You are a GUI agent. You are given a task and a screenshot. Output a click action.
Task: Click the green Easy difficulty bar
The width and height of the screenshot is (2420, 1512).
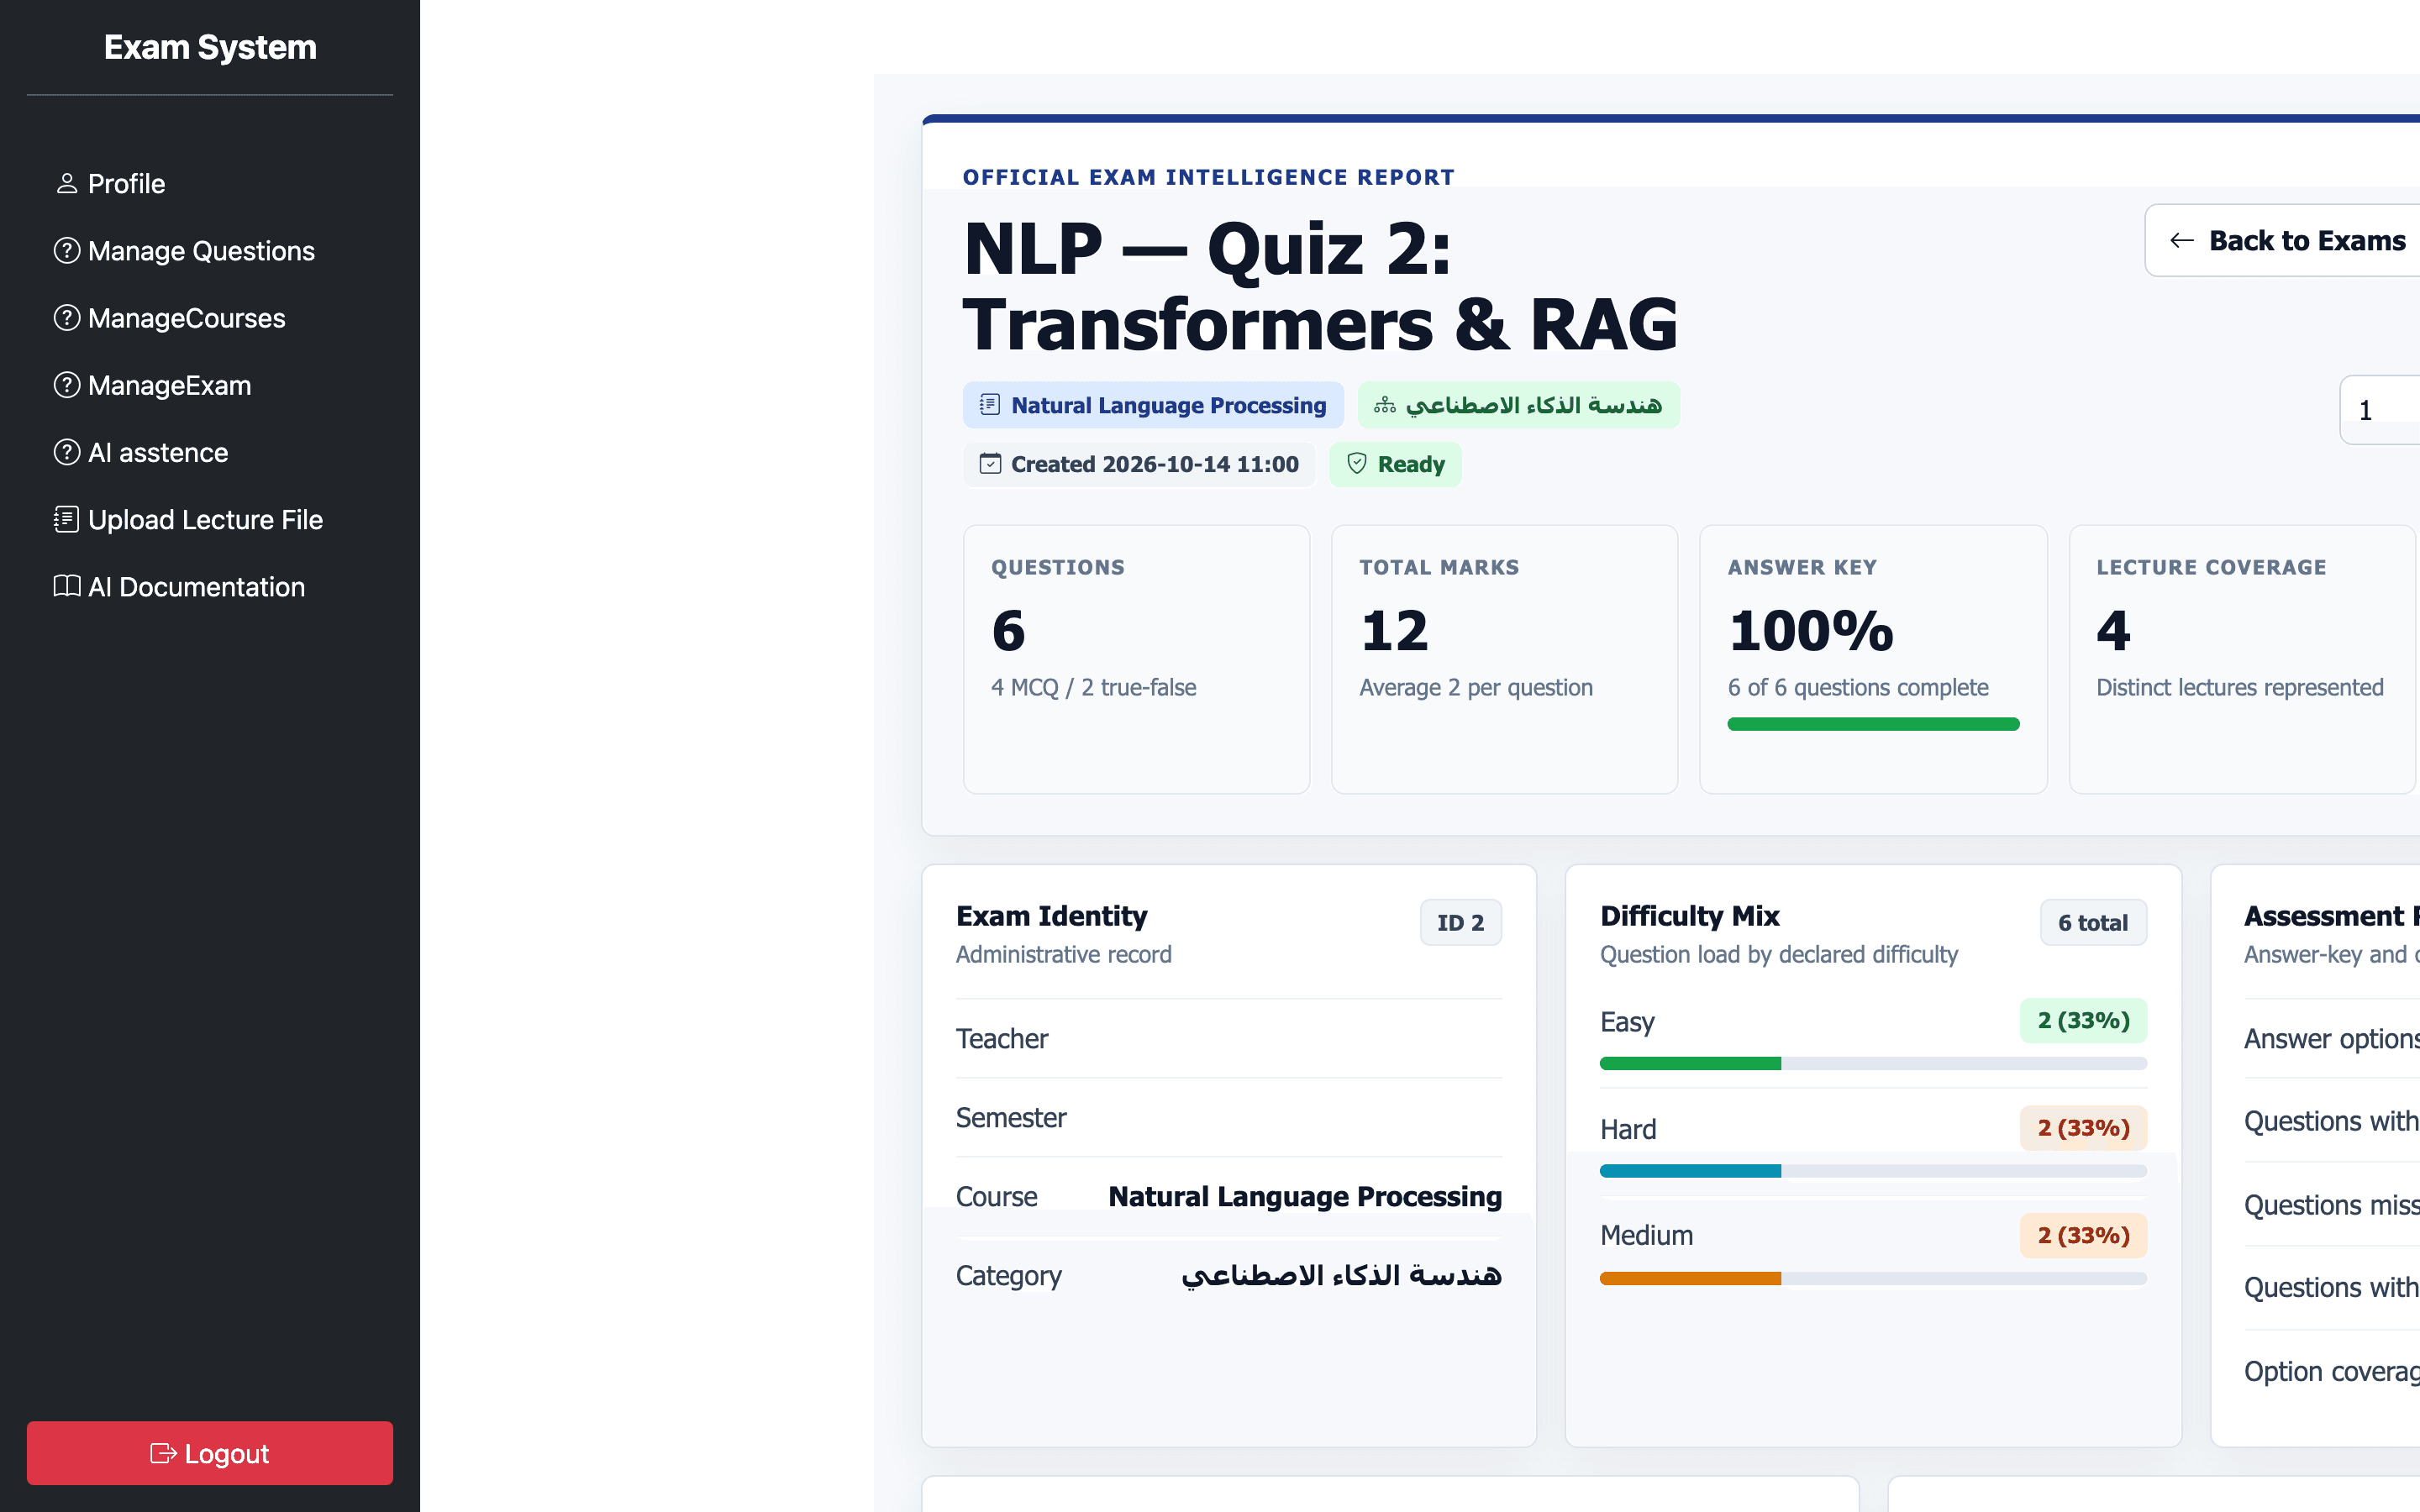pyautogui.click(x=1690, y=1063)
